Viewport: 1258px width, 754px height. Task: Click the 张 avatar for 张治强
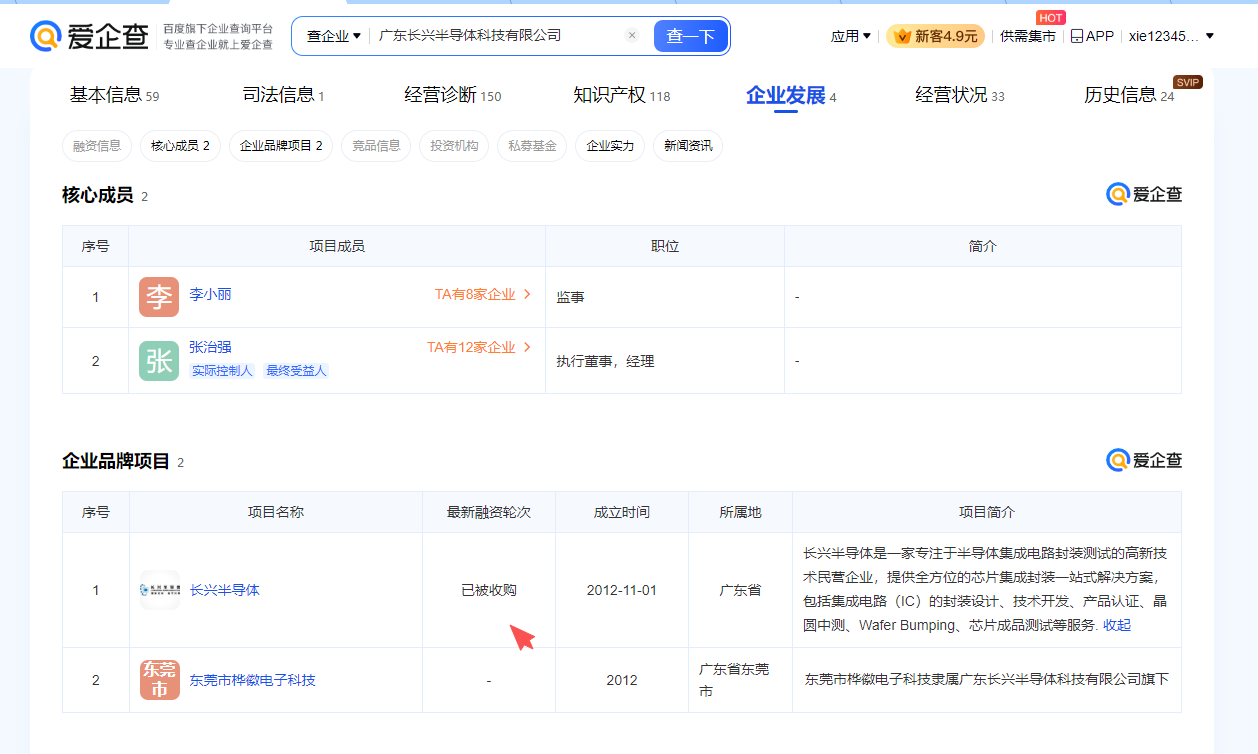159,361
